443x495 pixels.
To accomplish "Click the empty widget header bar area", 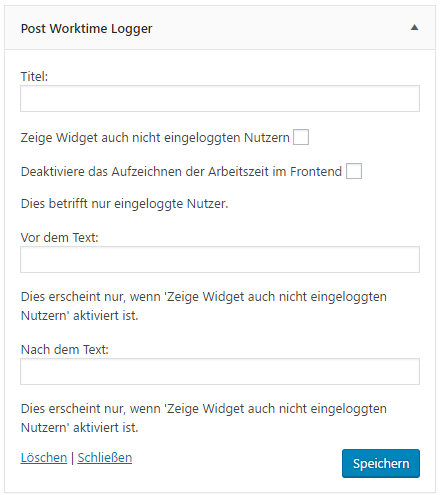I will [280, 28].
